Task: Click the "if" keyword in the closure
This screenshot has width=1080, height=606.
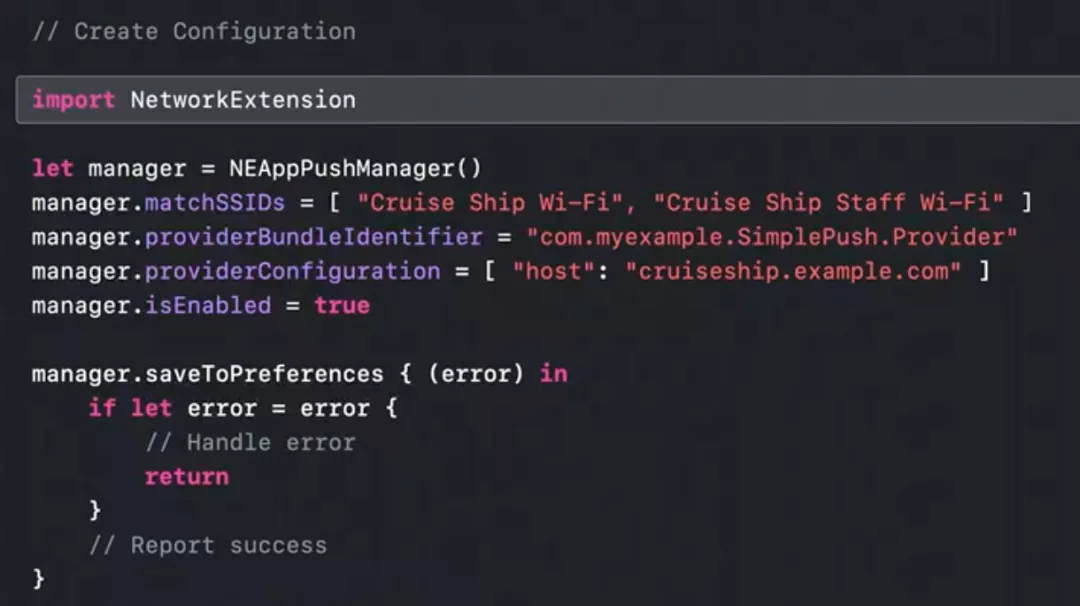Action: [101, 408]
